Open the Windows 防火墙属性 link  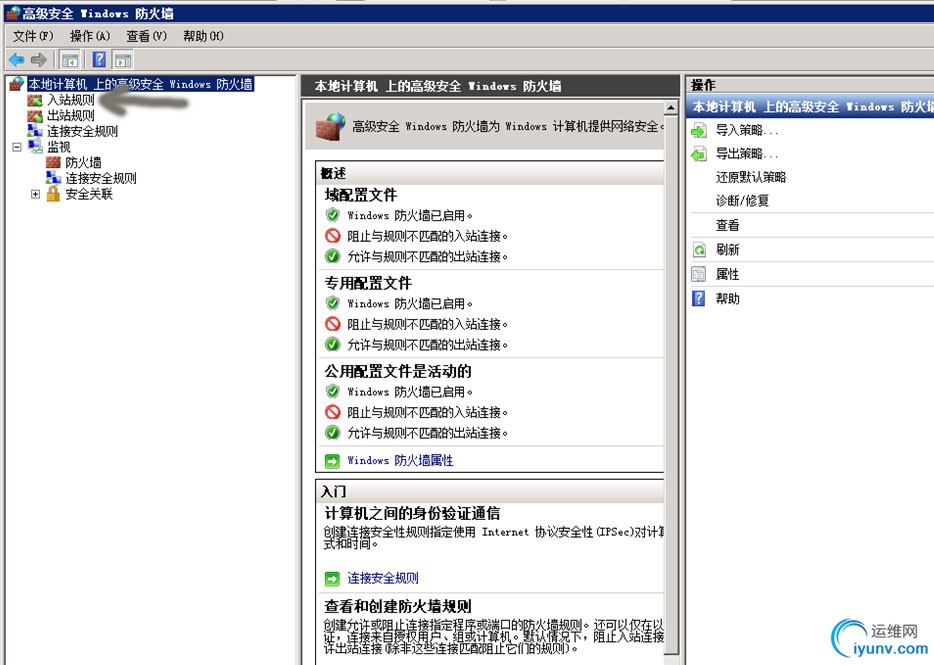click(x=400, y=461)
